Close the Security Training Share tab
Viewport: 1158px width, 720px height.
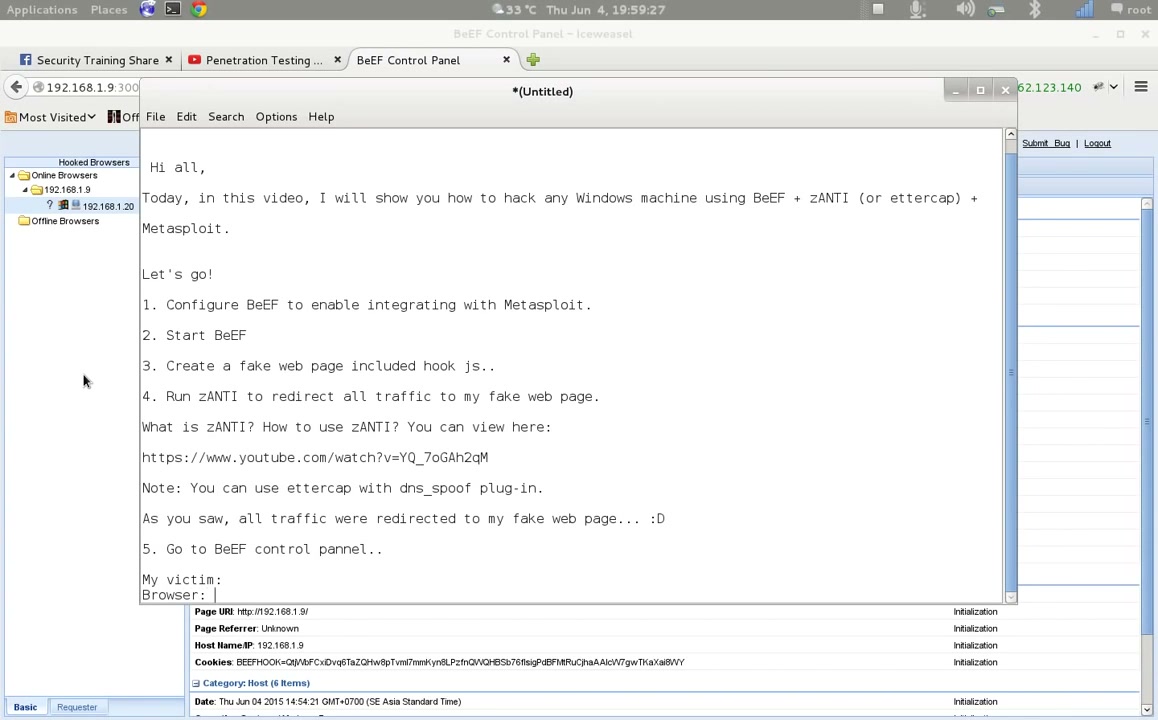coord(168,60)
